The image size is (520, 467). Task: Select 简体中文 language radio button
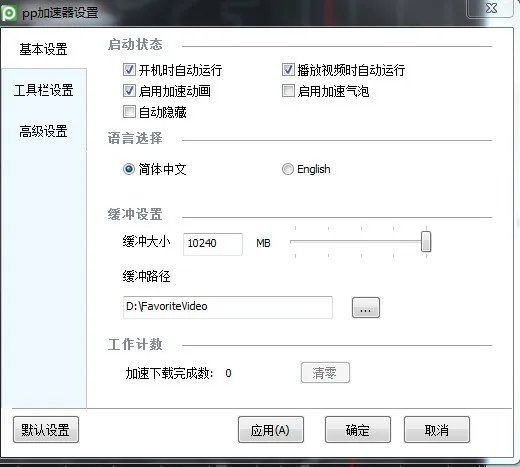click(x=129, y=169)
